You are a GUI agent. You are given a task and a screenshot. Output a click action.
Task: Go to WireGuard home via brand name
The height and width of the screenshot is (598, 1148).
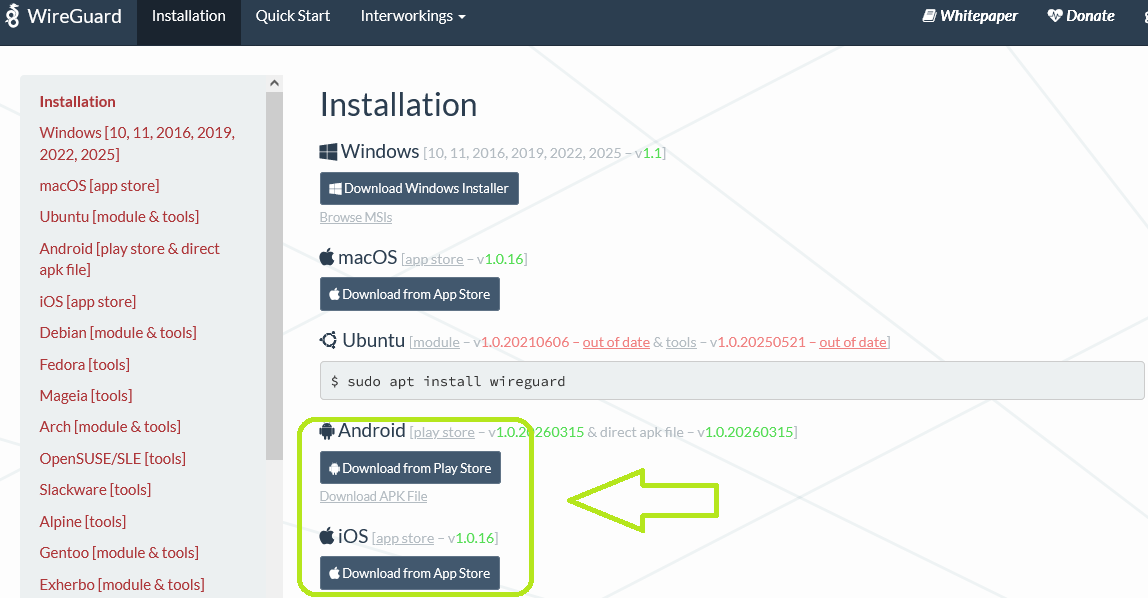point(75,16)
